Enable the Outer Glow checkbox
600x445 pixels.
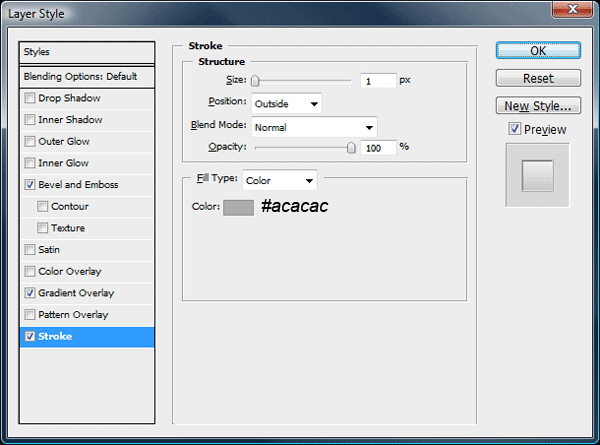[x=29, y=142]
